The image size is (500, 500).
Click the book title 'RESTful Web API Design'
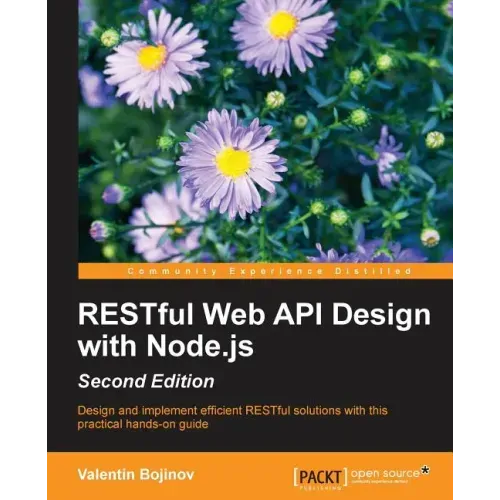coord(254,316)
